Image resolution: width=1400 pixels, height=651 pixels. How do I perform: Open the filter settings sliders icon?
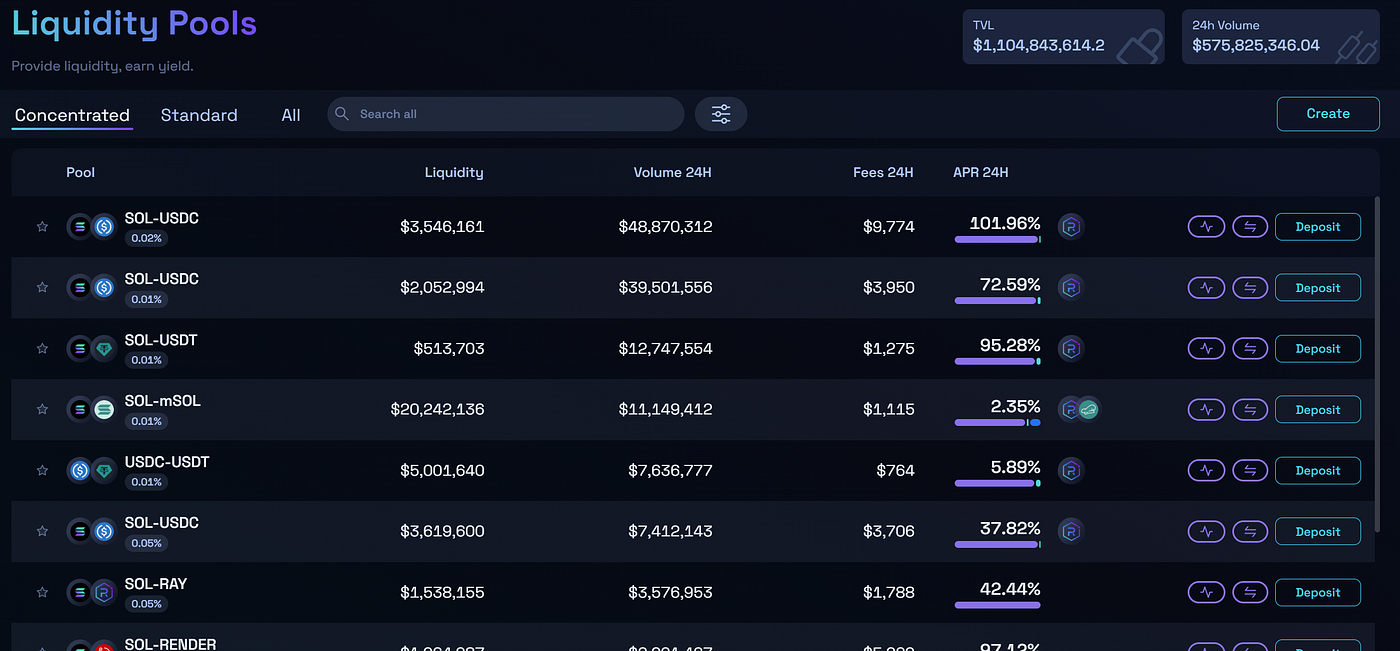[721, 114]
